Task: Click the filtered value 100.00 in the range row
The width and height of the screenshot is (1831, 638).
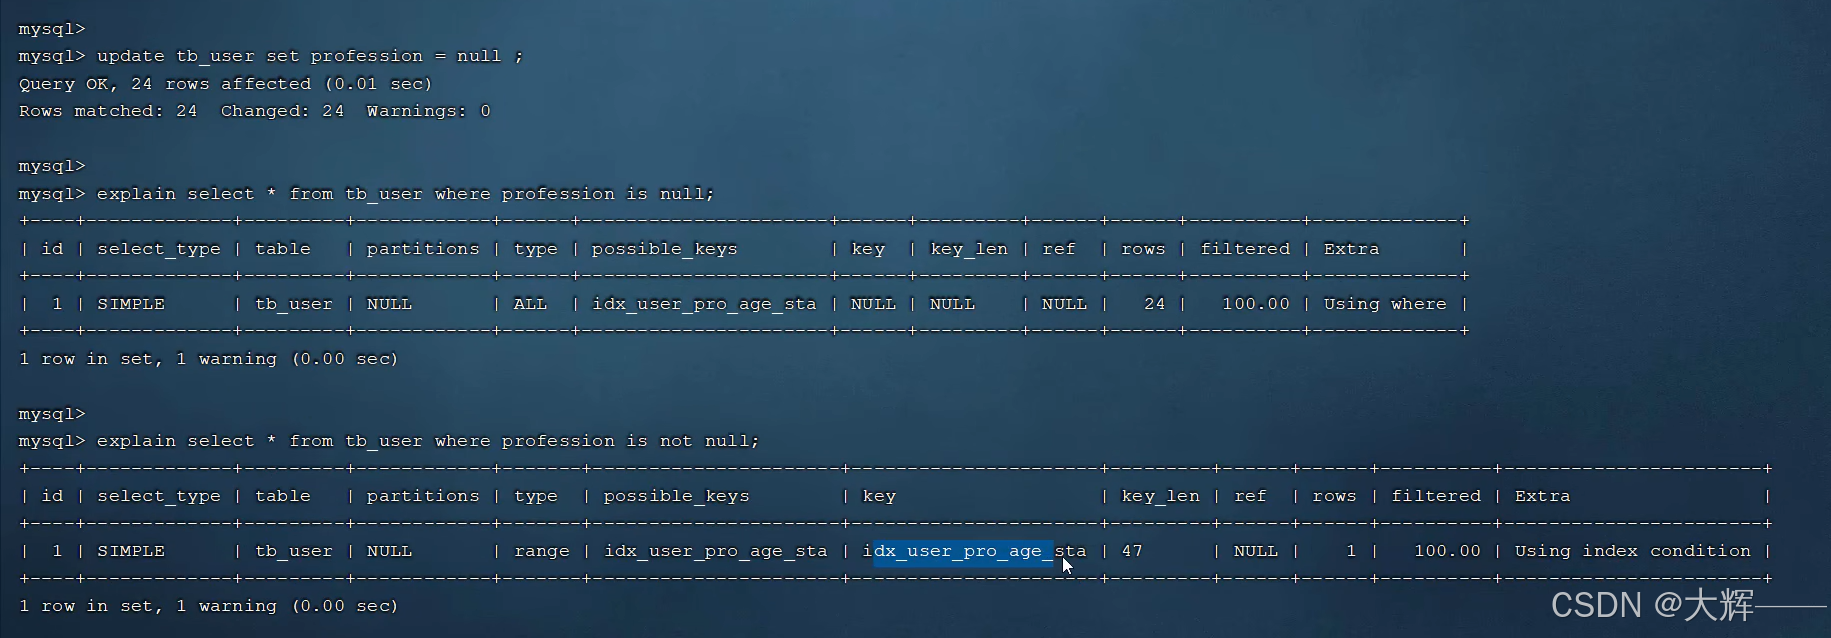Action: [1447, 551]
